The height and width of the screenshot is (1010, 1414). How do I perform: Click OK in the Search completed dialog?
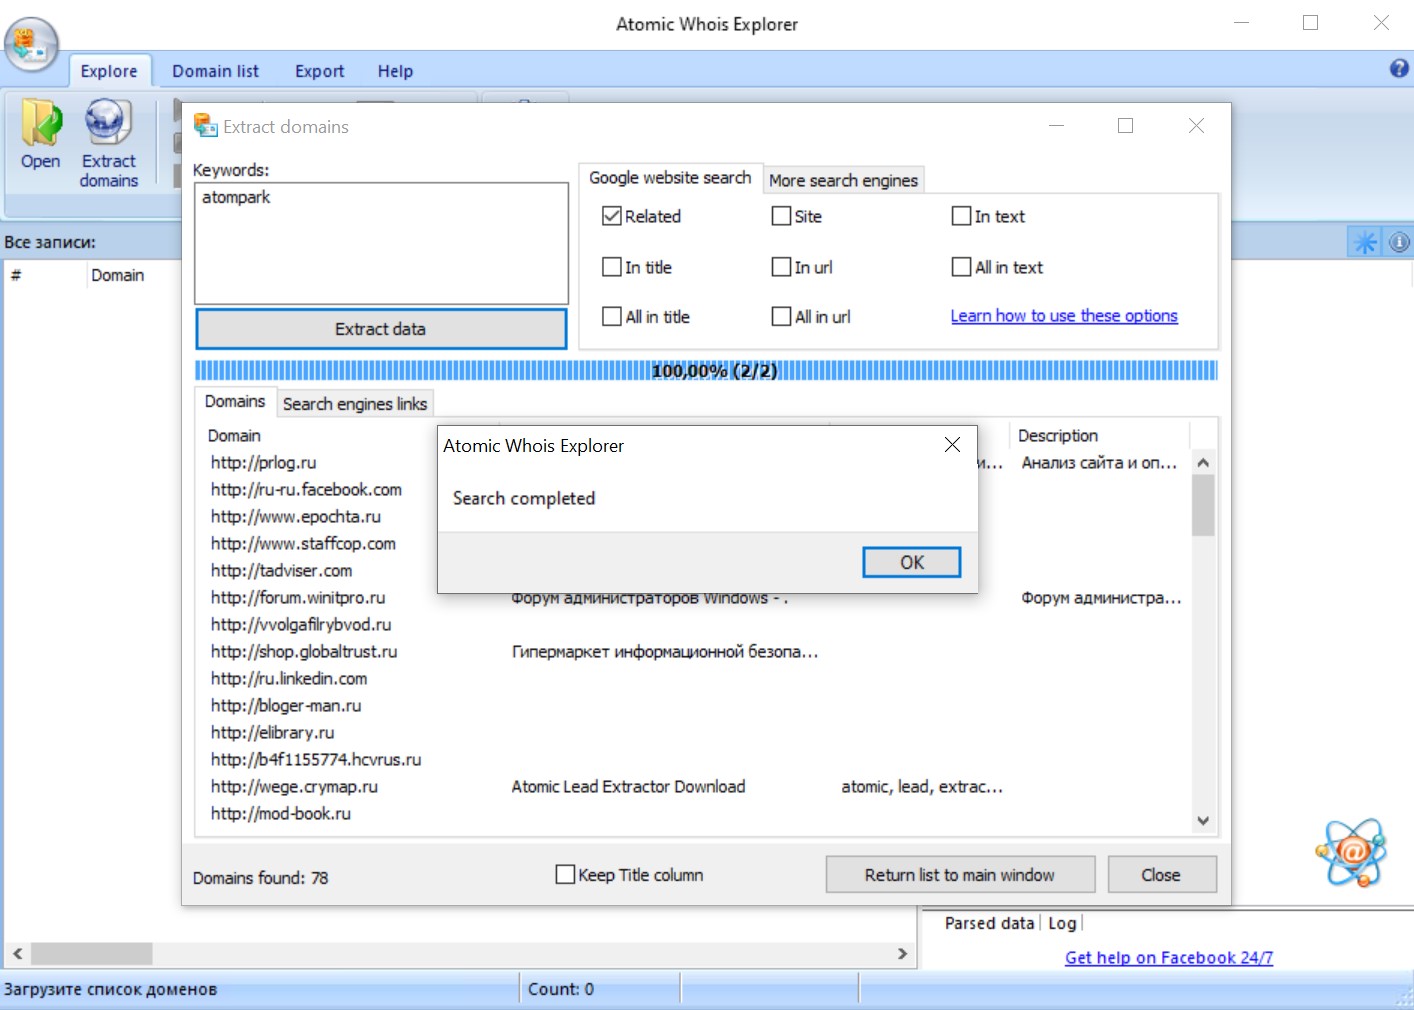pyautogui.click(x=912, y=562)
